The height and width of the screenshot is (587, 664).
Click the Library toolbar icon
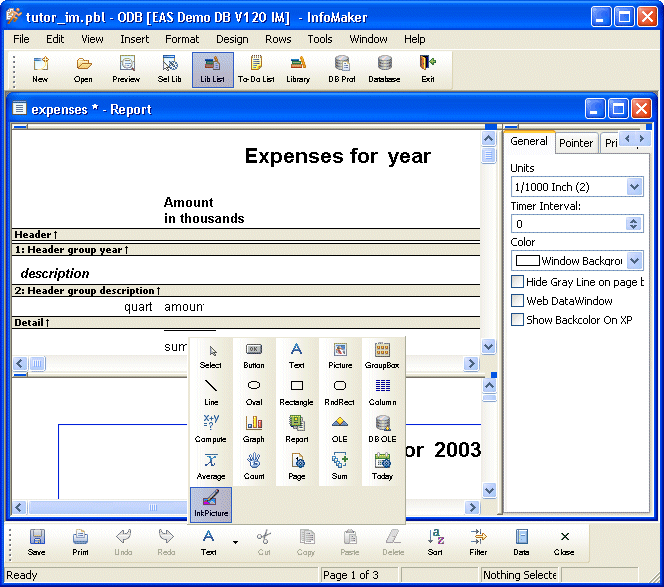[x=299, y=70]
